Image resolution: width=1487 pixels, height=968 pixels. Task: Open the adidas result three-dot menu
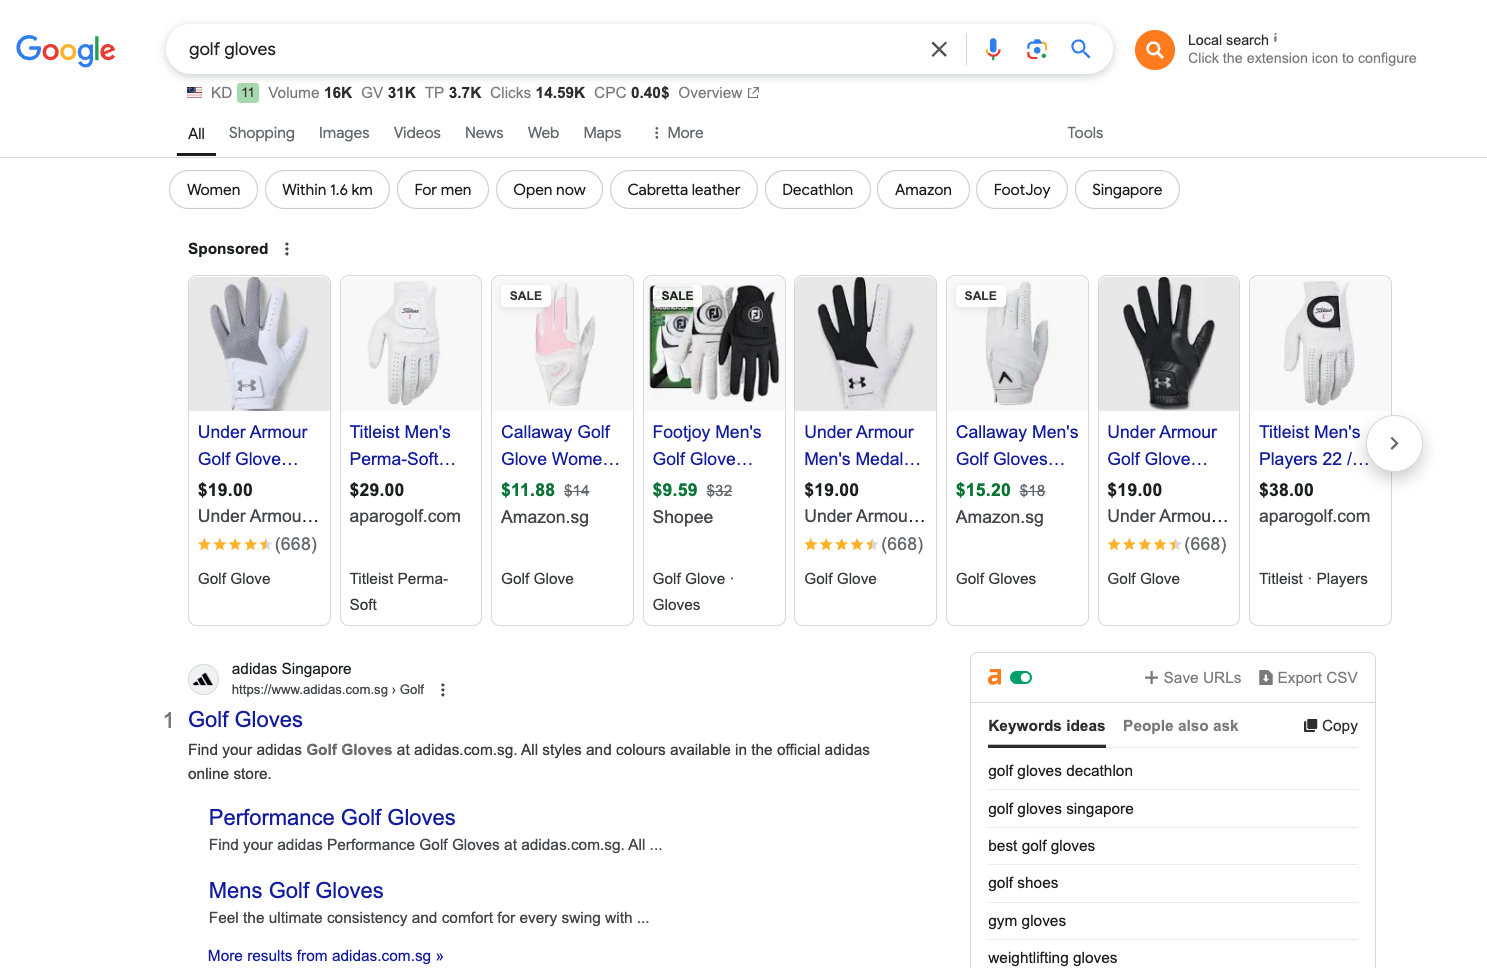click(443, 690)
